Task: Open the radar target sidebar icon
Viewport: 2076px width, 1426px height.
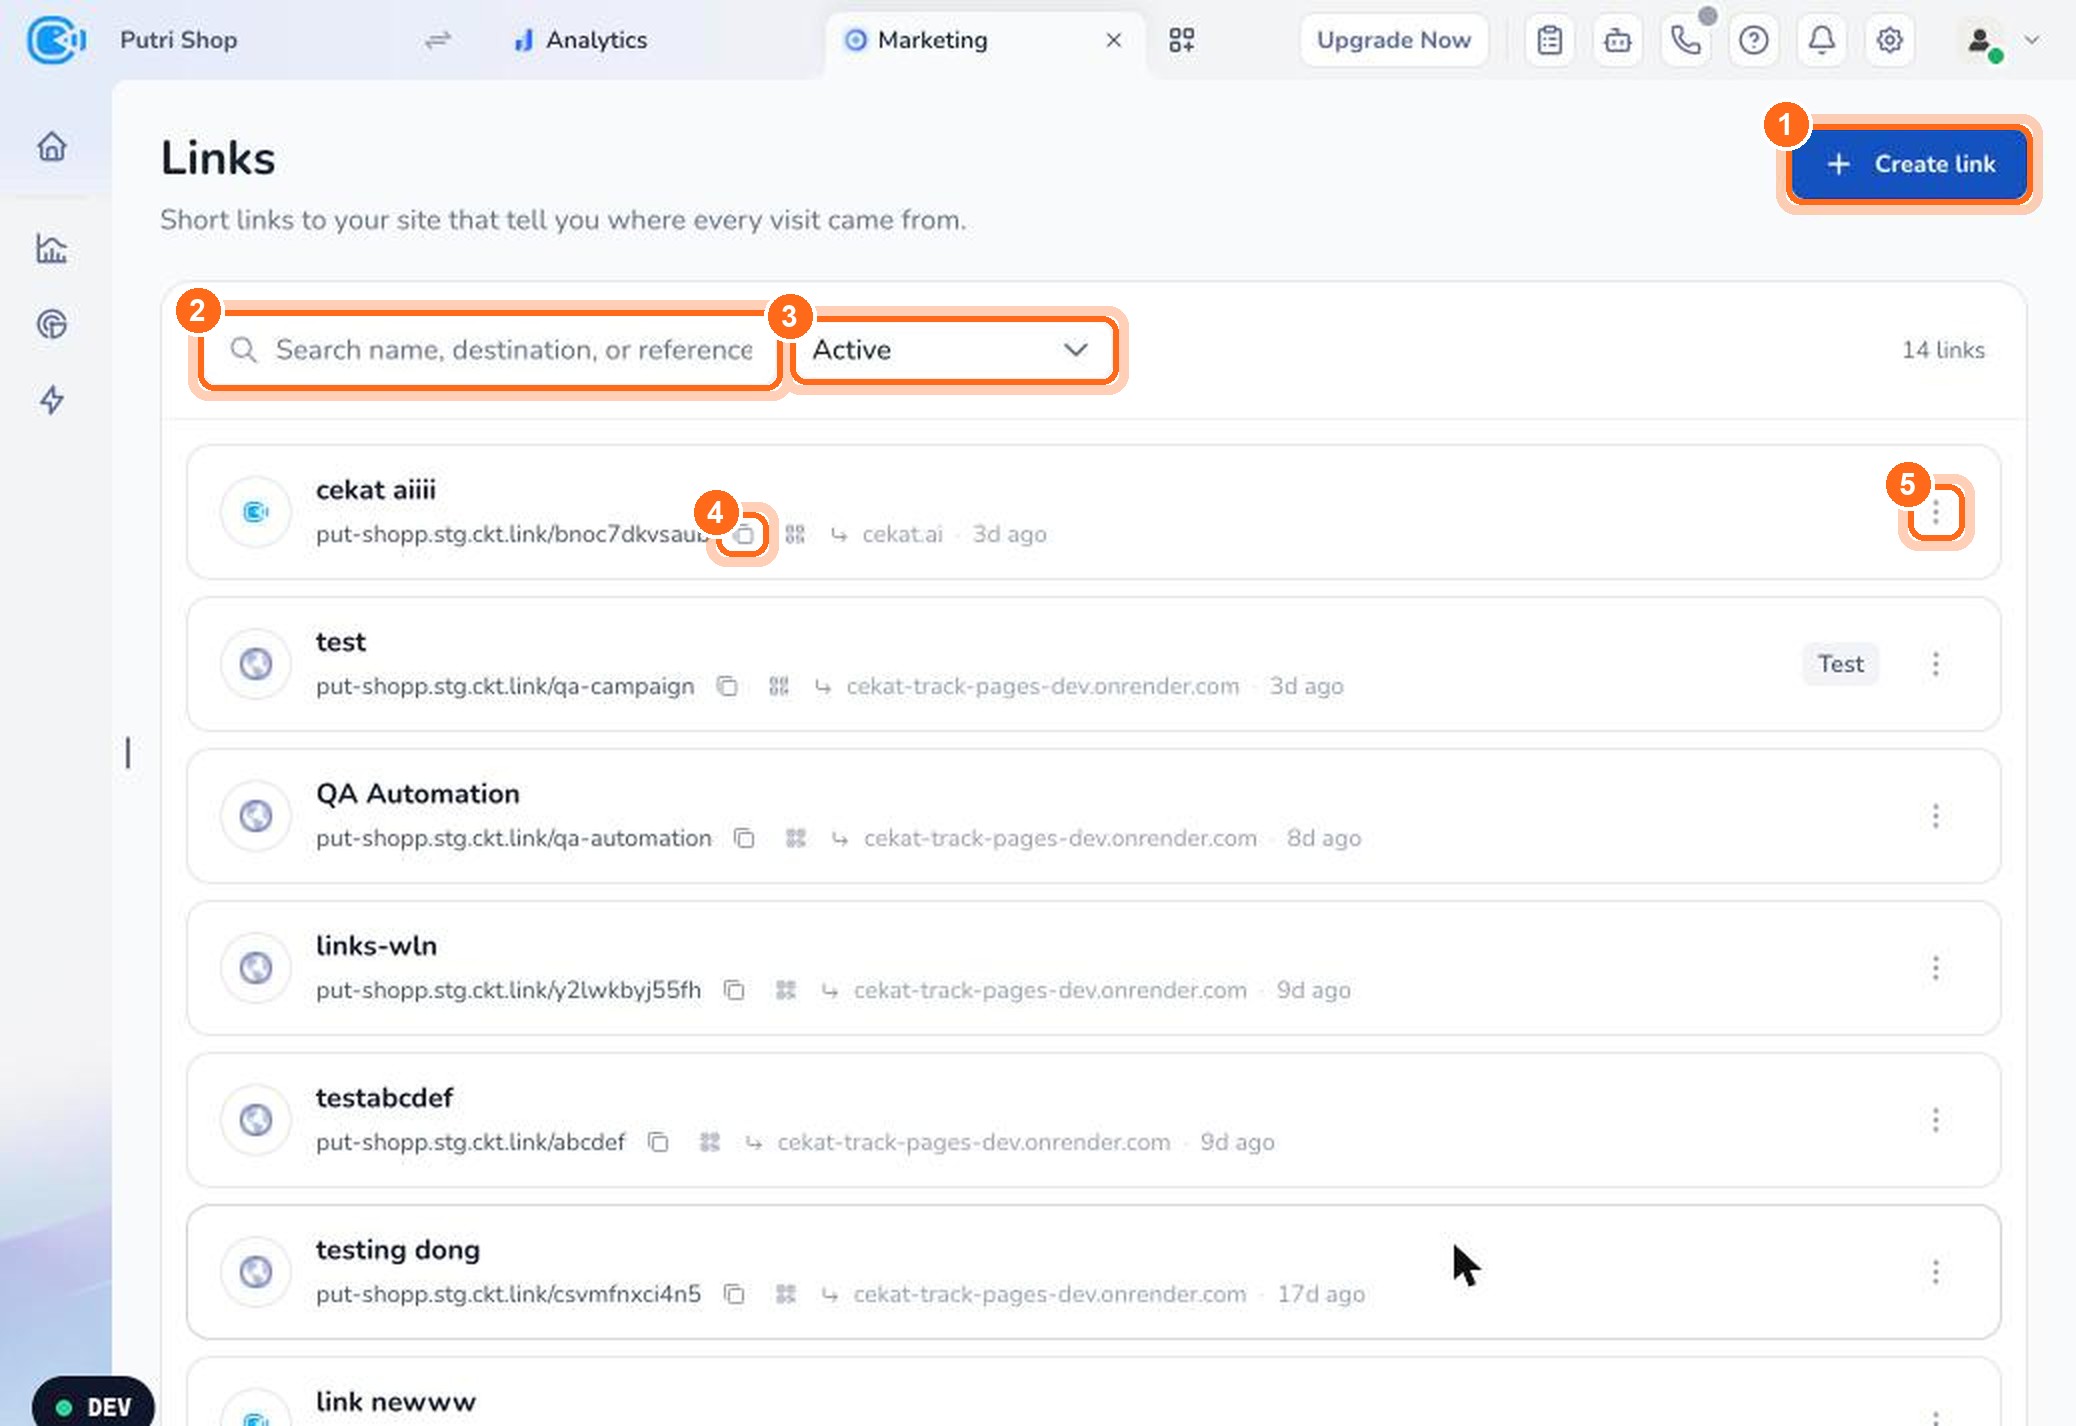Action: 52,324
